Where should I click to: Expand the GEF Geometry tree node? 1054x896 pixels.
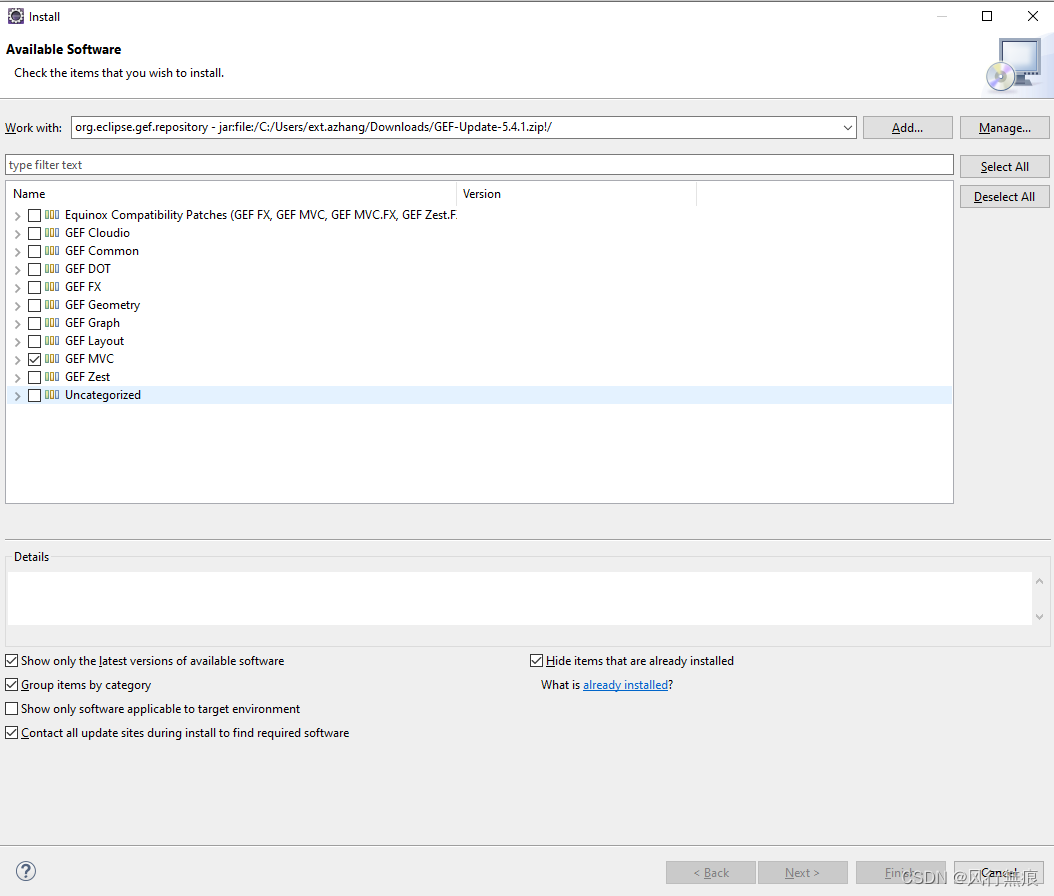point(17,306)
